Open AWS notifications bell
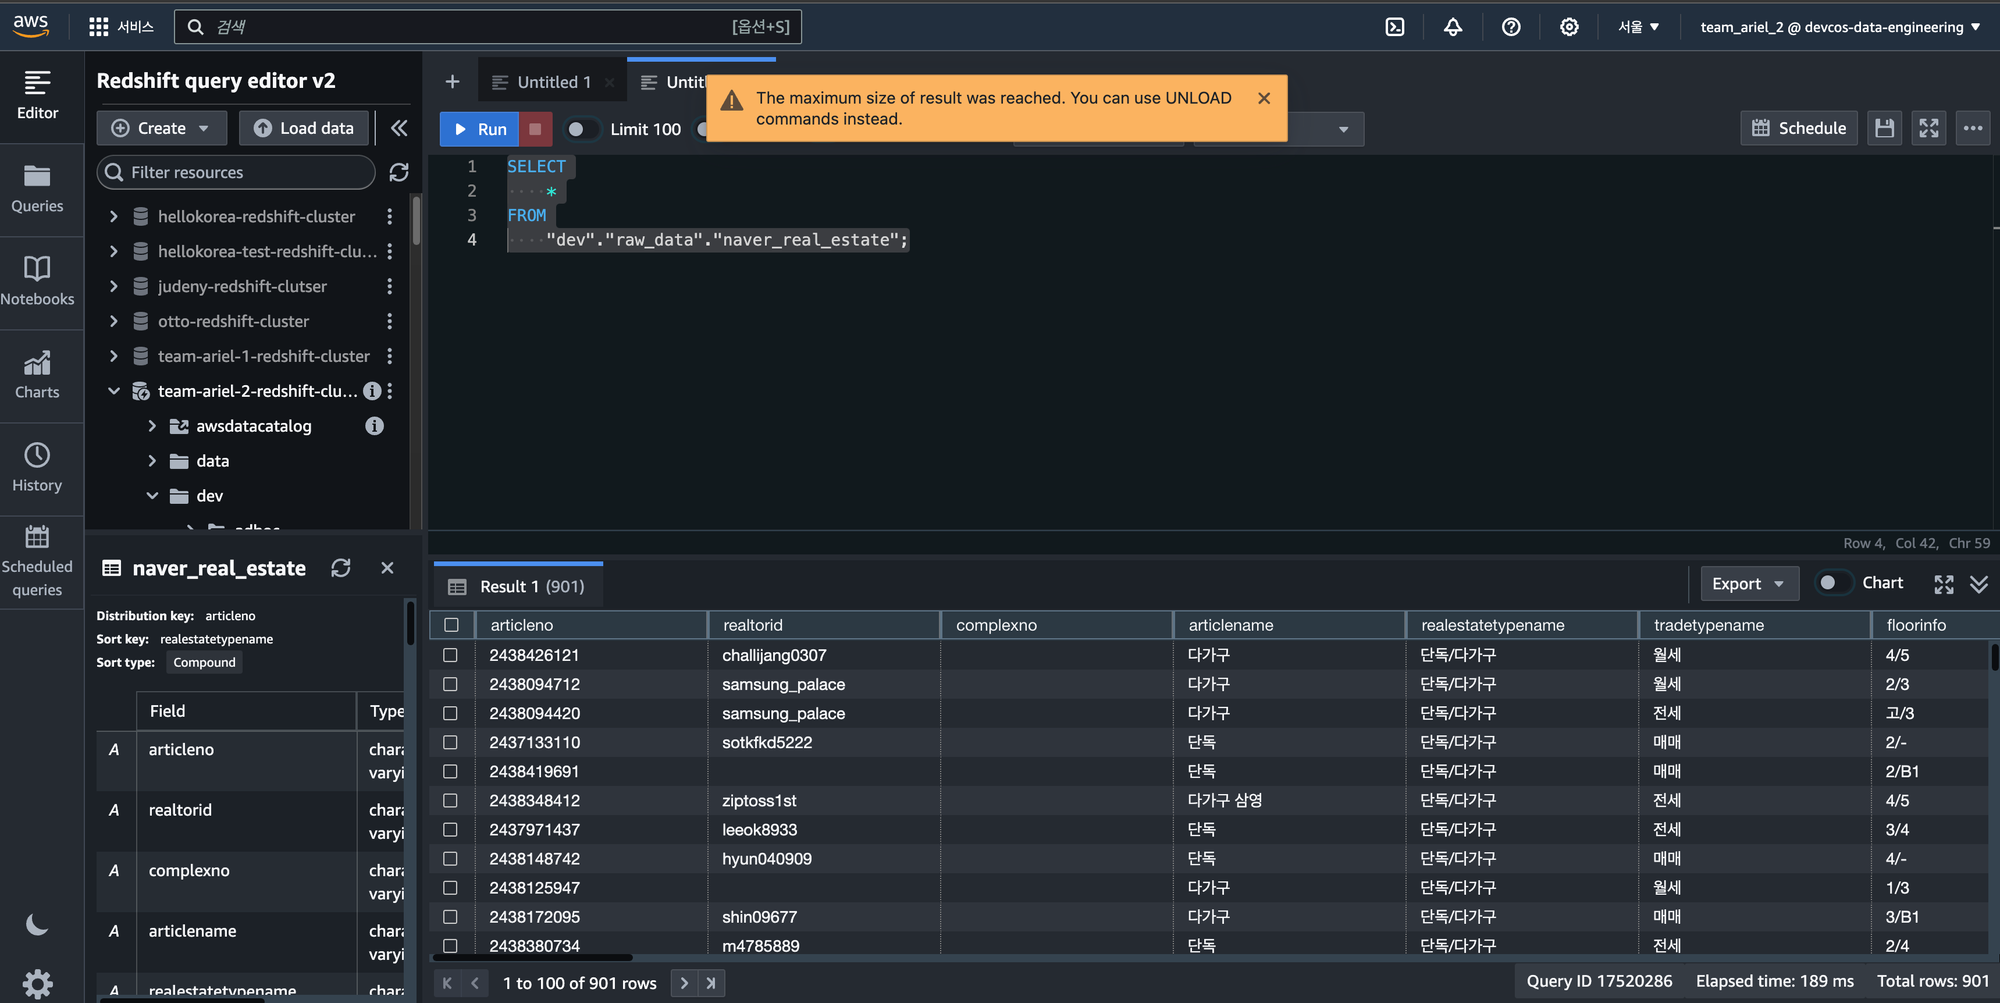Viewport: 2000px width, 1003px height. coord(1453,27)
